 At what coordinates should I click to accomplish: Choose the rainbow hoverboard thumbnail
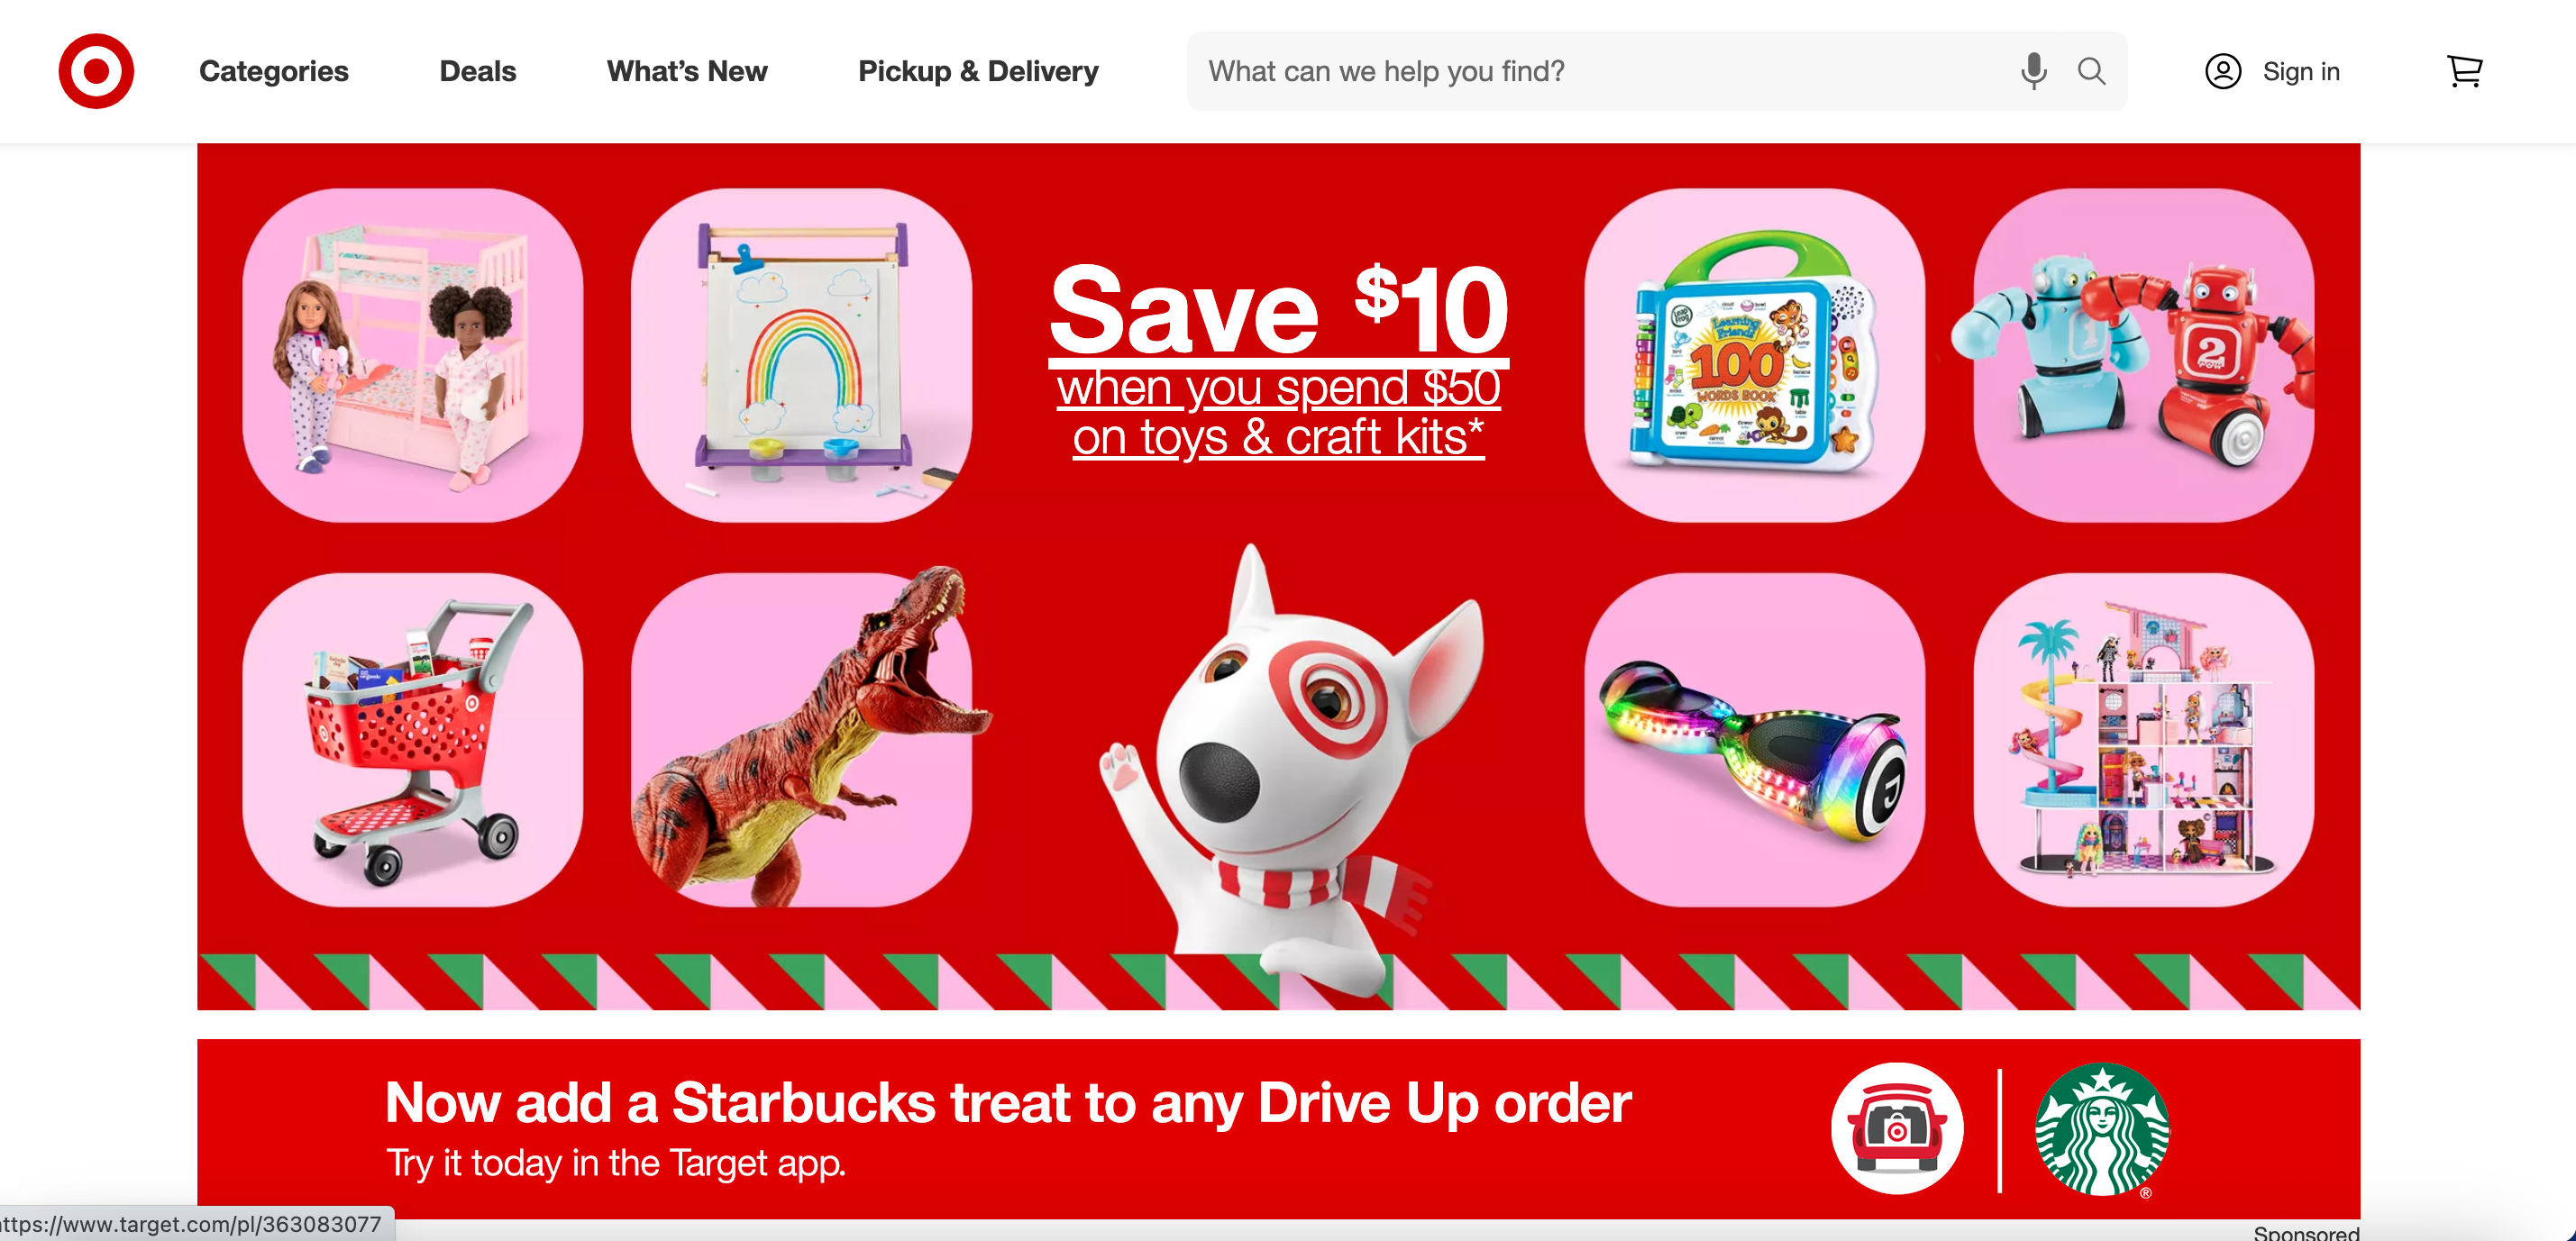click(1755, 740)
